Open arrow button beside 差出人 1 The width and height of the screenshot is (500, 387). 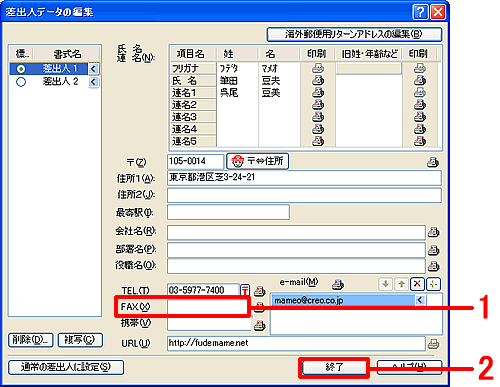(93, 69)
